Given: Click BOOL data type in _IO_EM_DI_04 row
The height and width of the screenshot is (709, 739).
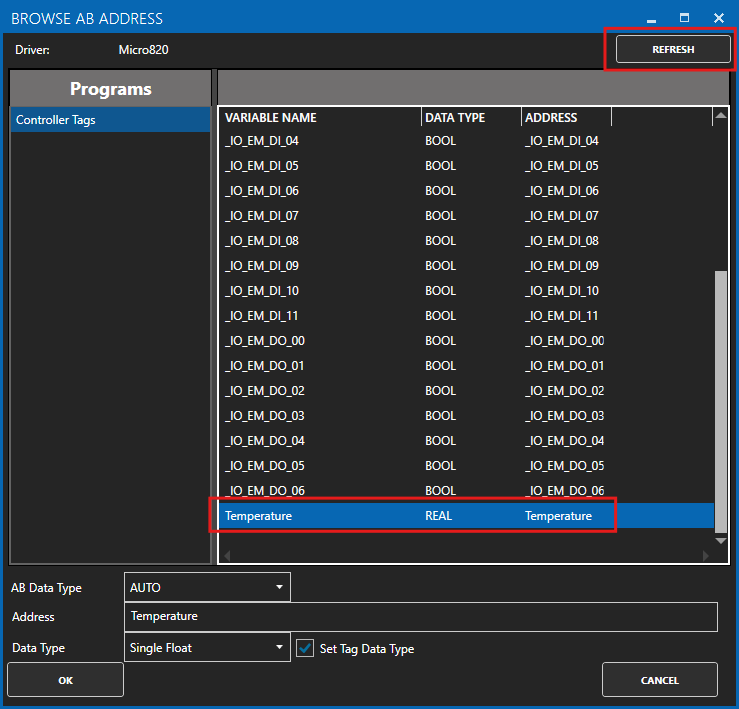Looking at the screenshot, I should click(x=440, y=140).
